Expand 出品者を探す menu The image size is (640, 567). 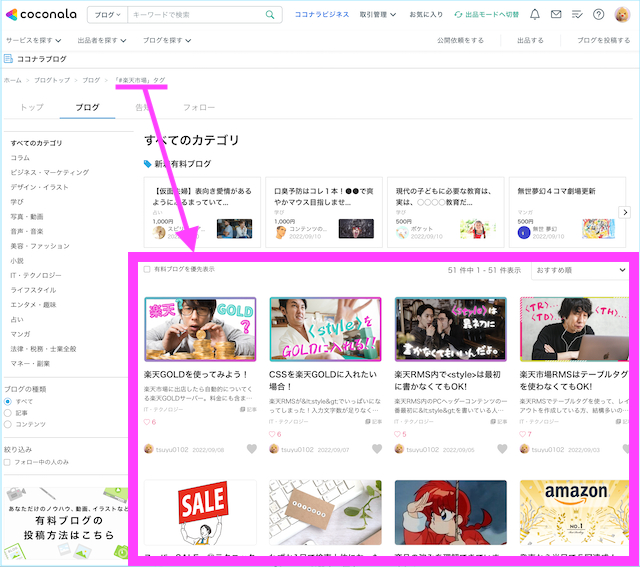[x=102, y=40]
